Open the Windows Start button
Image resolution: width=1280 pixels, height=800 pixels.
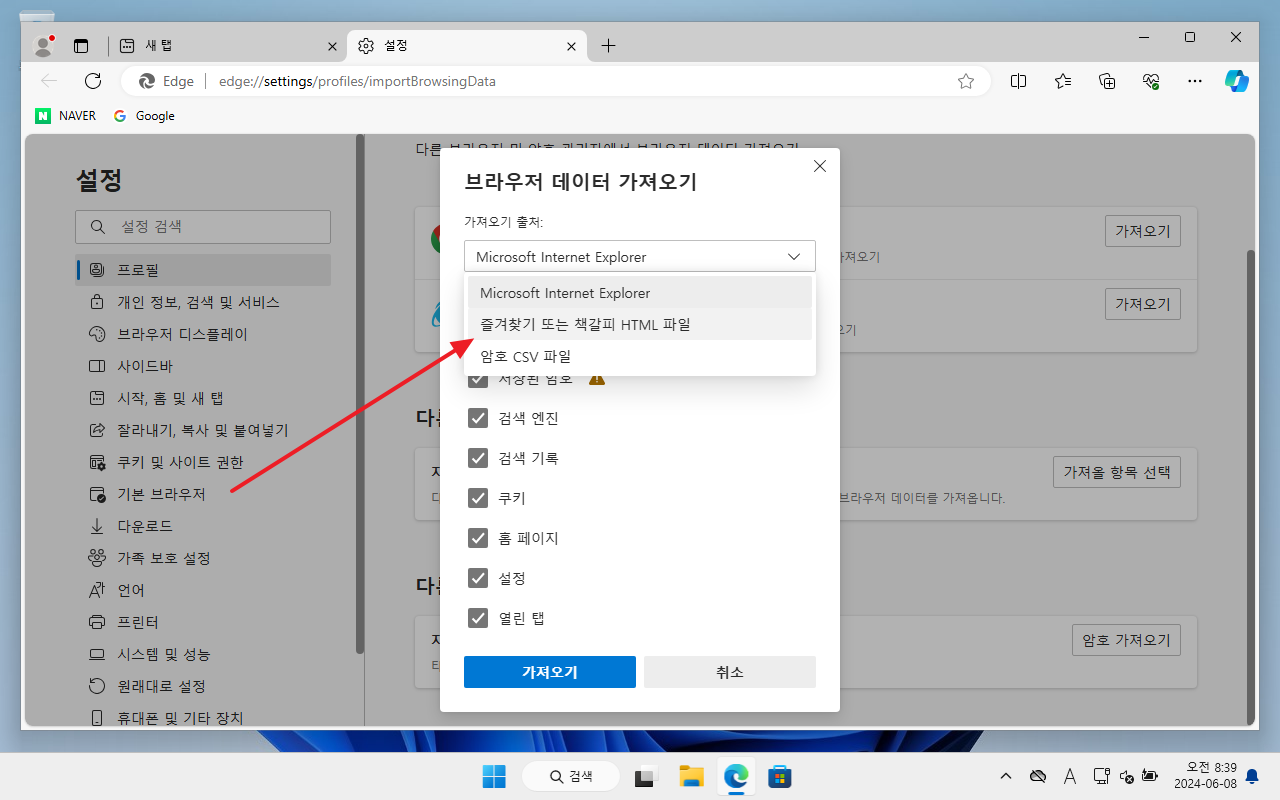click(x=494, y=776)
